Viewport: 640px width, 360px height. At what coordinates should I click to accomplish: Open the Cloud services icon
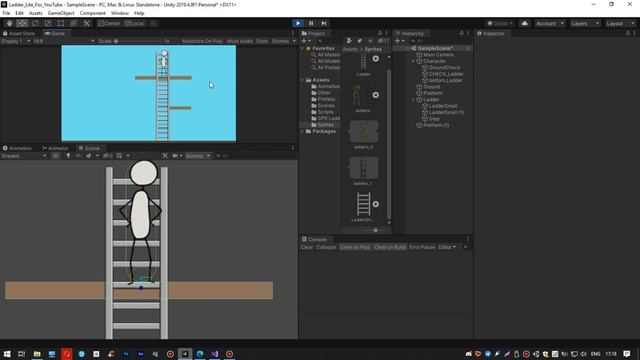pos(524,23)
